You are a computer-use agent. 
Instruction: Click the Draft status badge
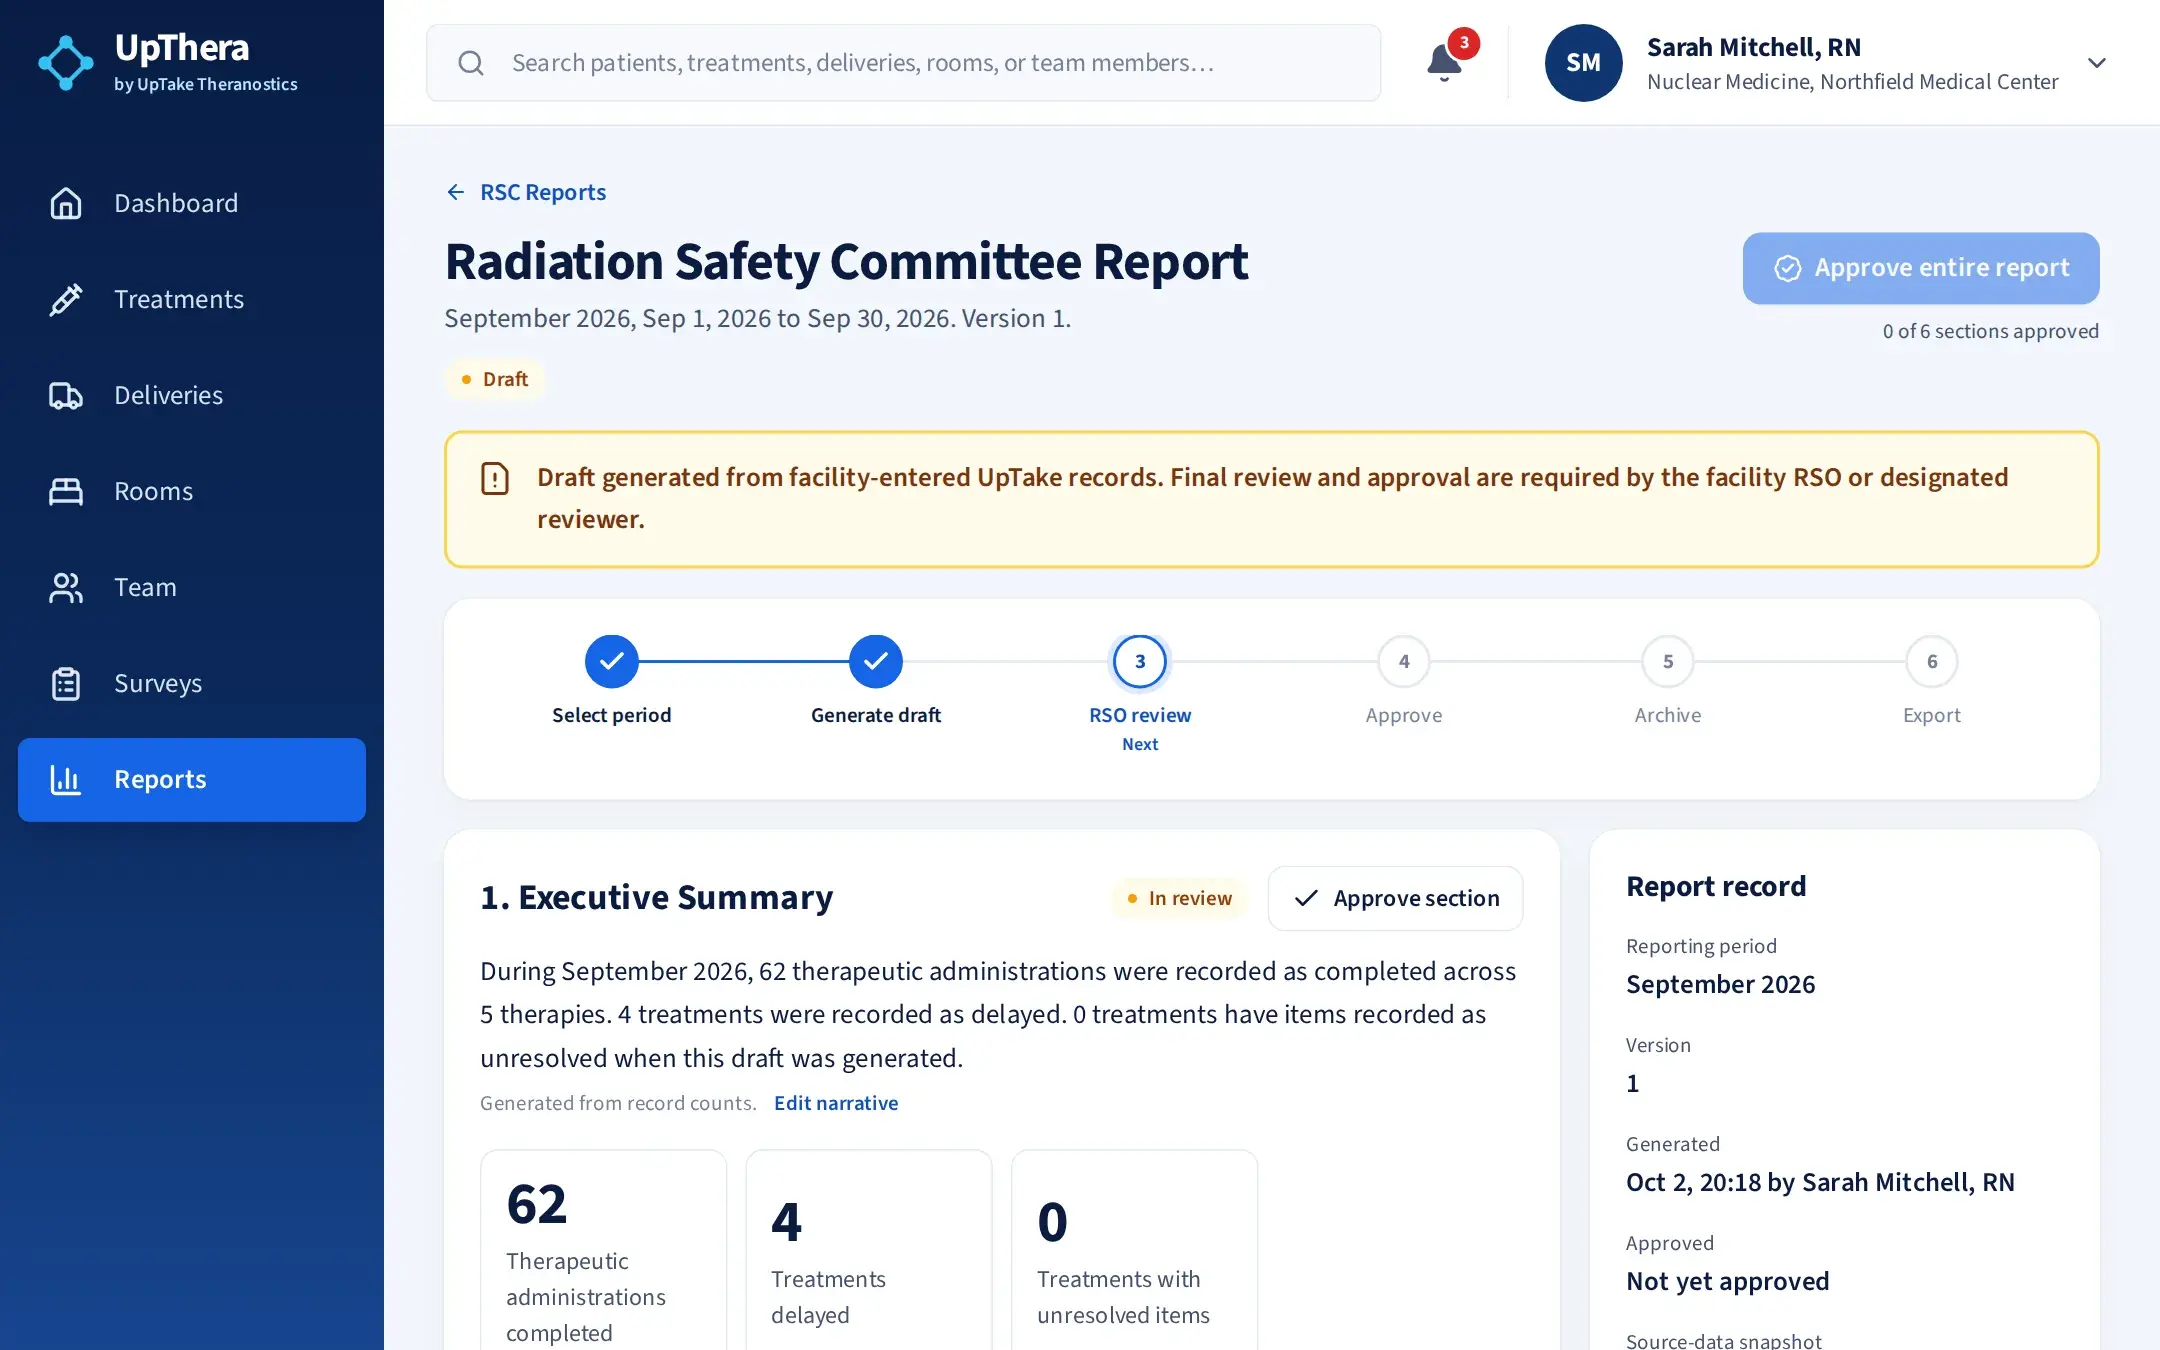coord(494,379)
